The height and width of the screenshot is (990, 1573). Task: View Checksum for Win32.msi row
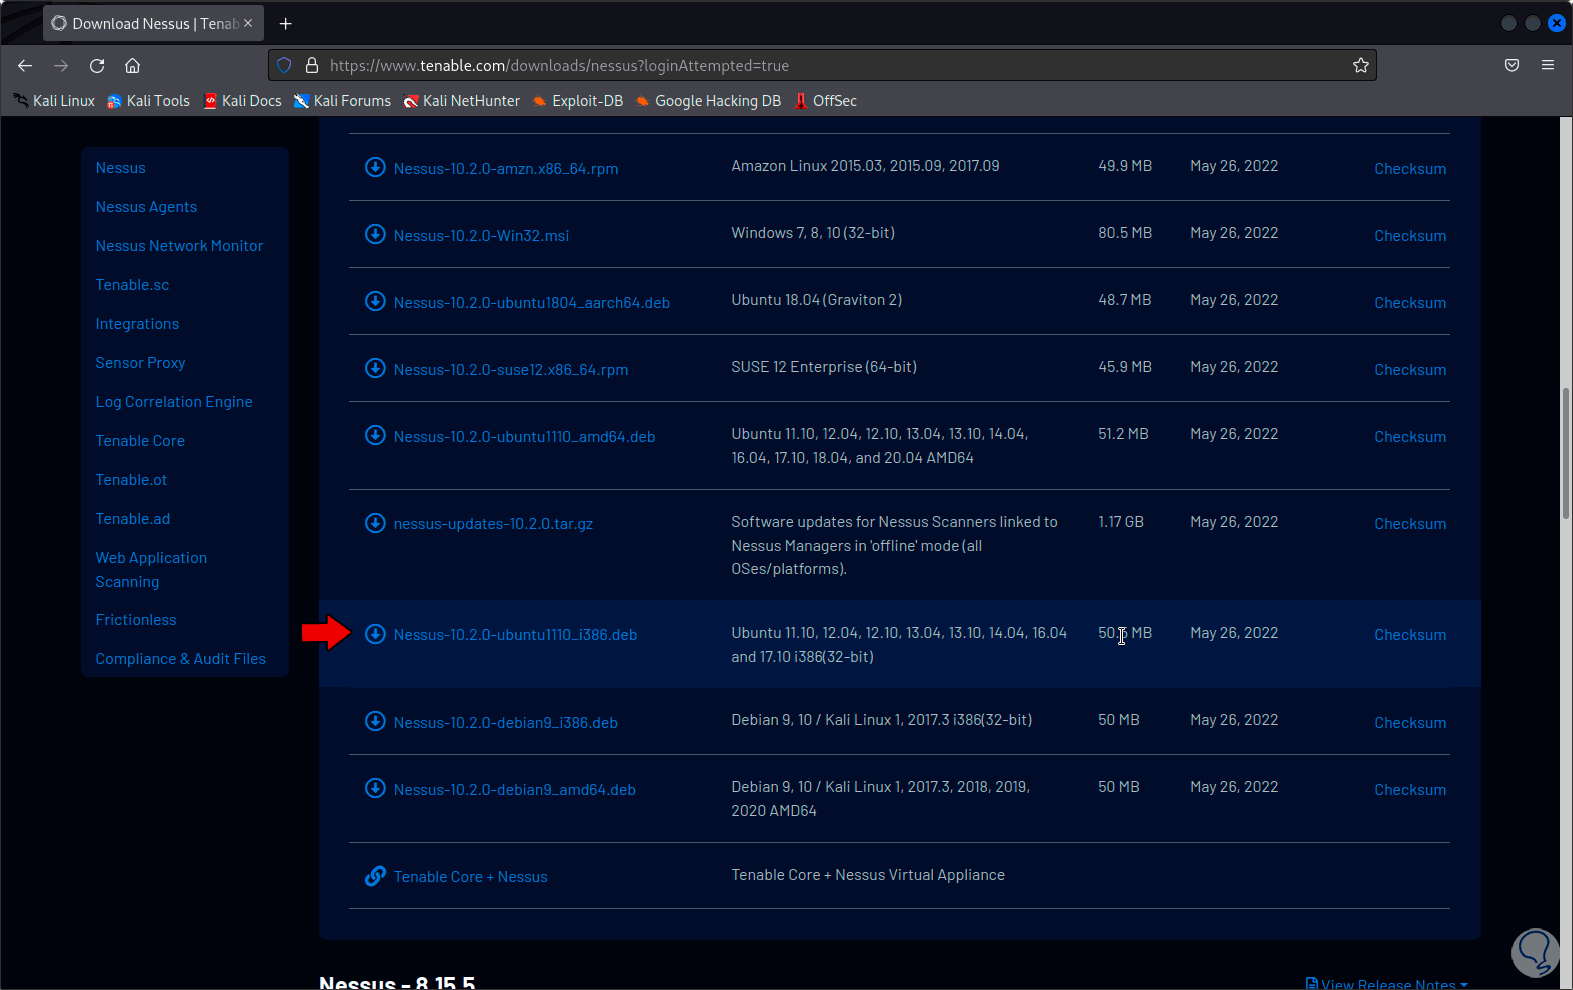[x=1410, y=236]
